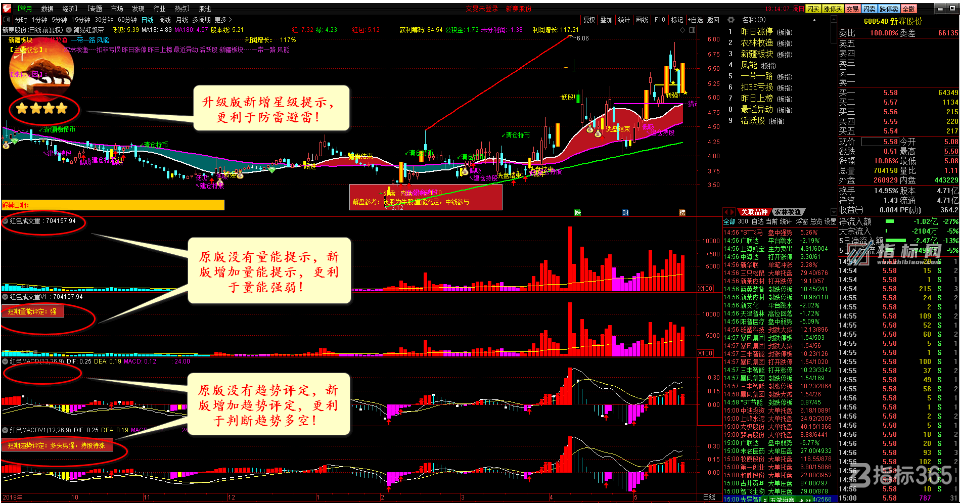Open the F10 company info
This screenshot has width=961, height=503.
point(659,20)
